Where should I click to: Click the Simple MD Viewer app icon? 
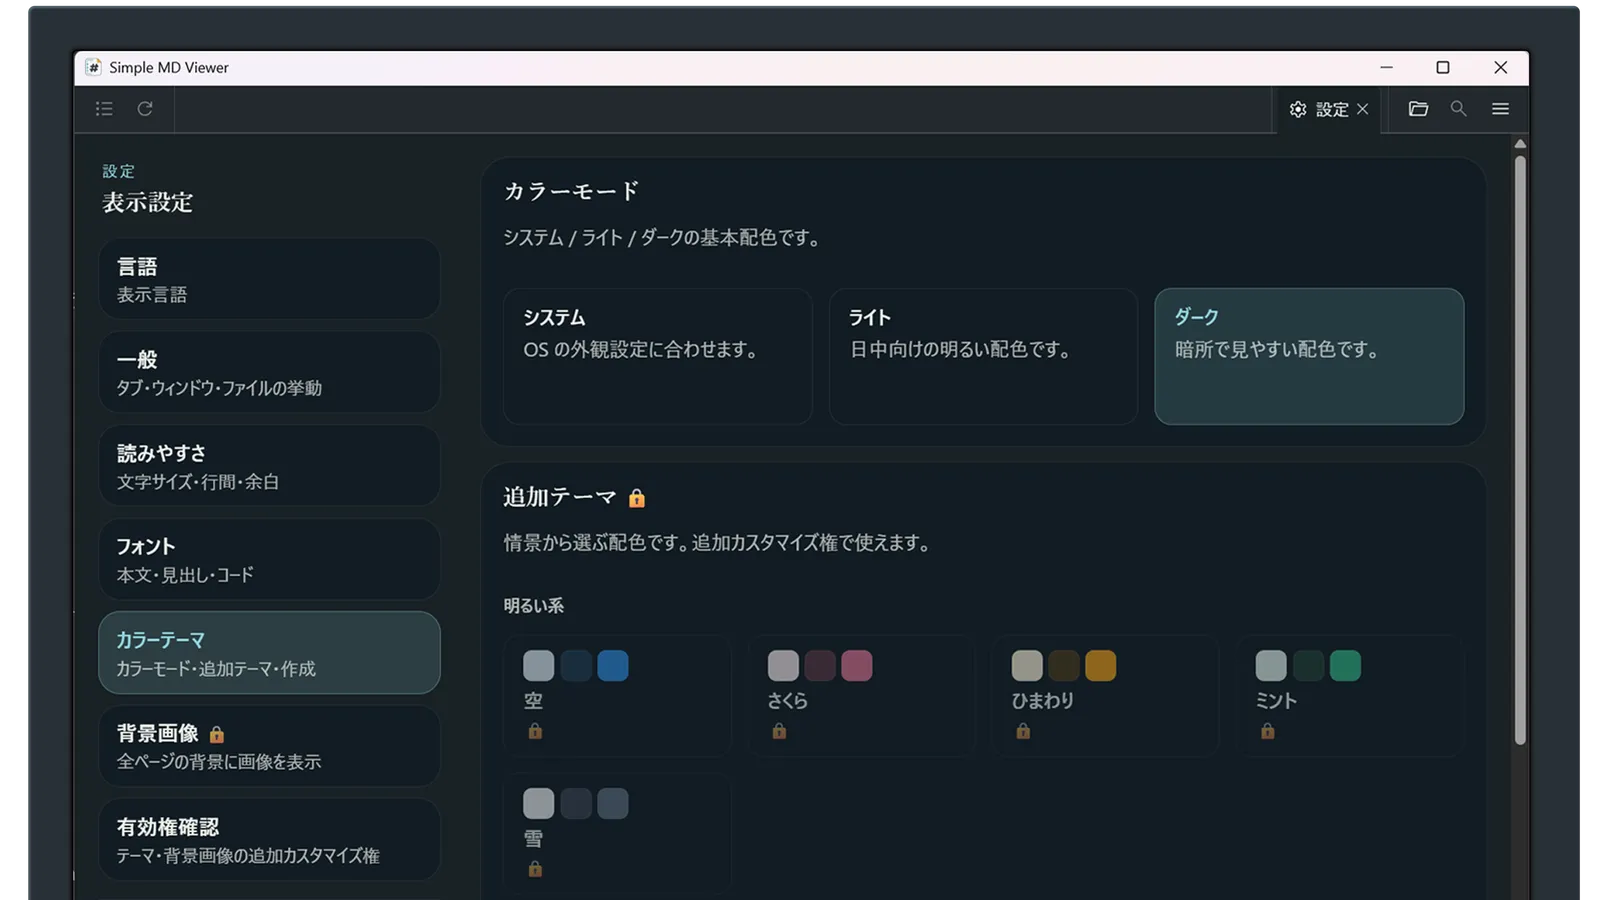pyautogui.click(x=93, y=67)
